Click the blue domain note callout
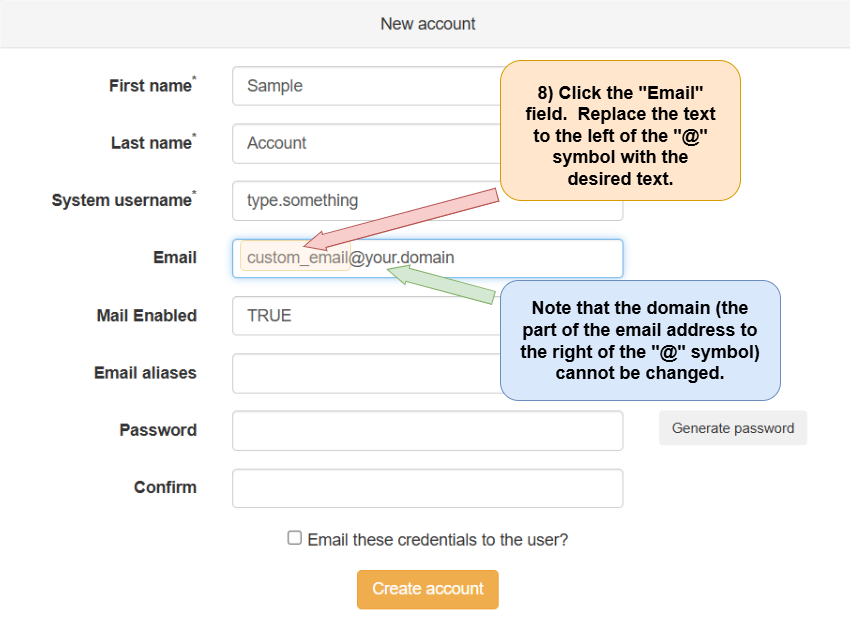Image resolution: width=850 pixels, height=624 pixels. [x=640, y=340]
